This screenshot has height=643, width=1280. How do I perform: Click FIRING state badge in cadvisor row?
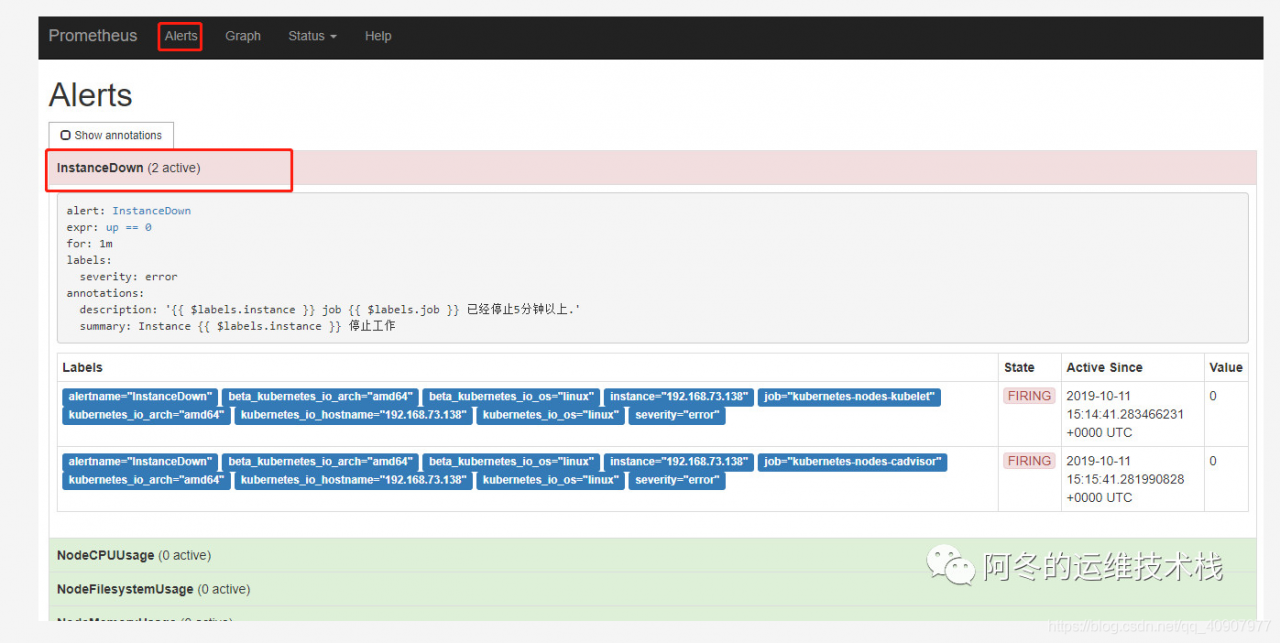(x=1029, y=461)
